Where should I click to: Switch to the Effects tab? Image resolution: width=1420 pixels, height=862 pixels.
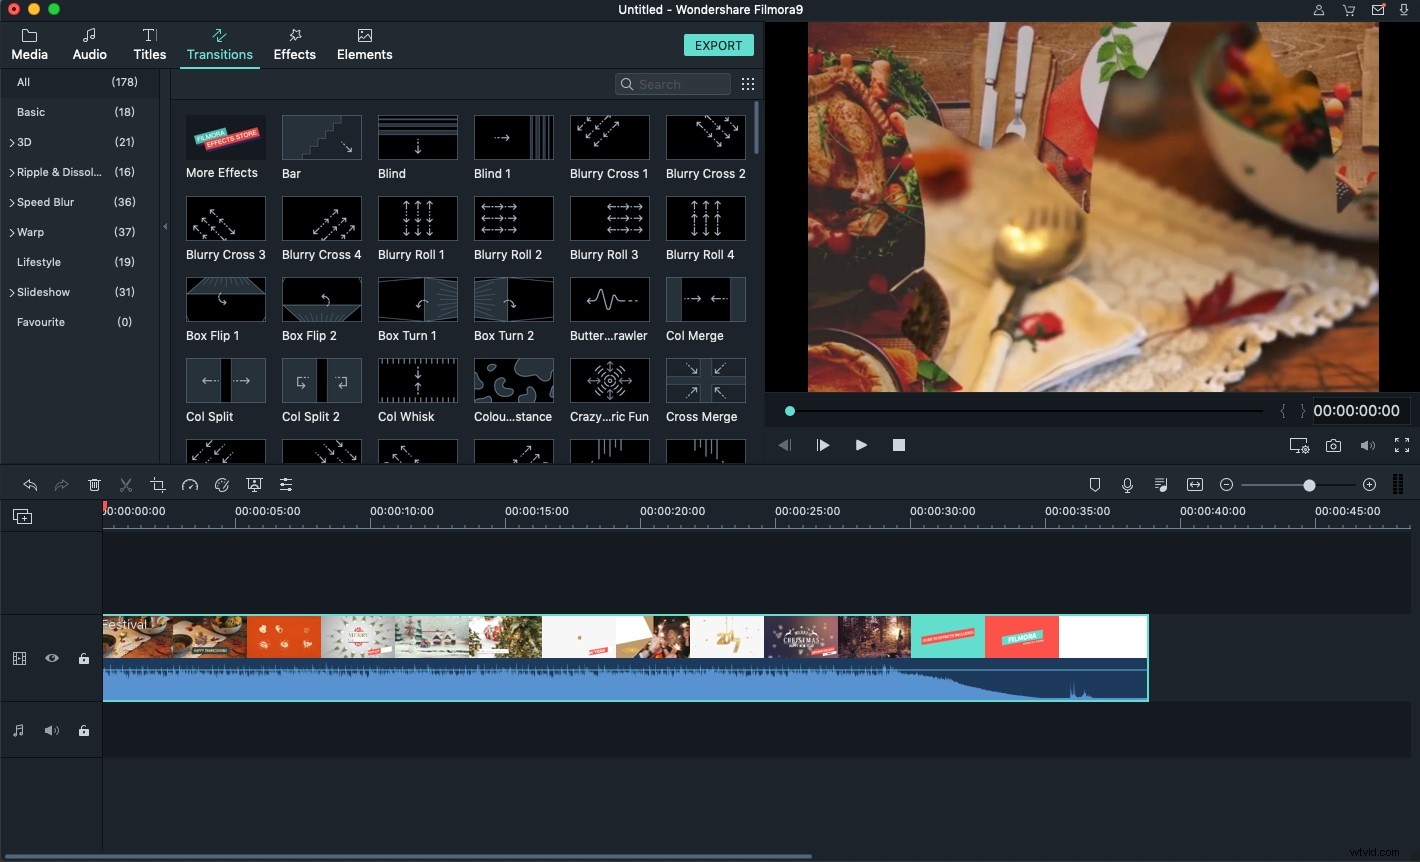[x=294, y=44]
